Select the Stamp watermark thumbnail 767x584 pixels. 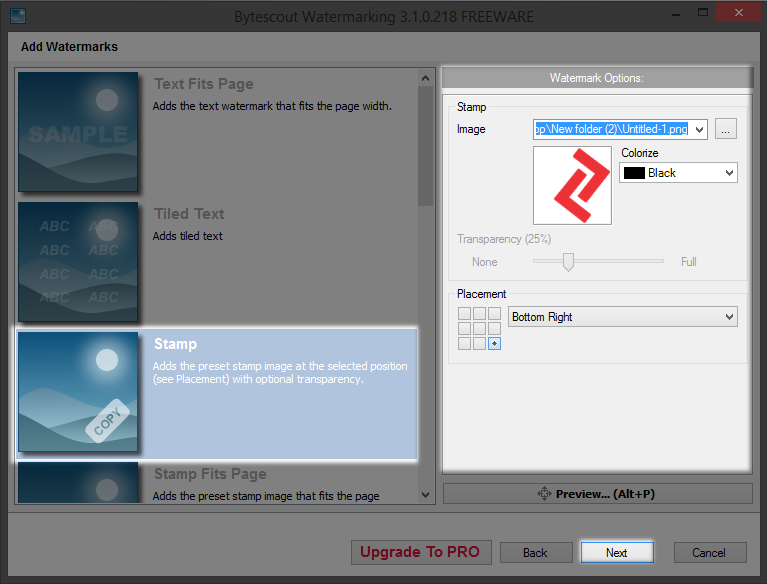[x=78, y=392]
